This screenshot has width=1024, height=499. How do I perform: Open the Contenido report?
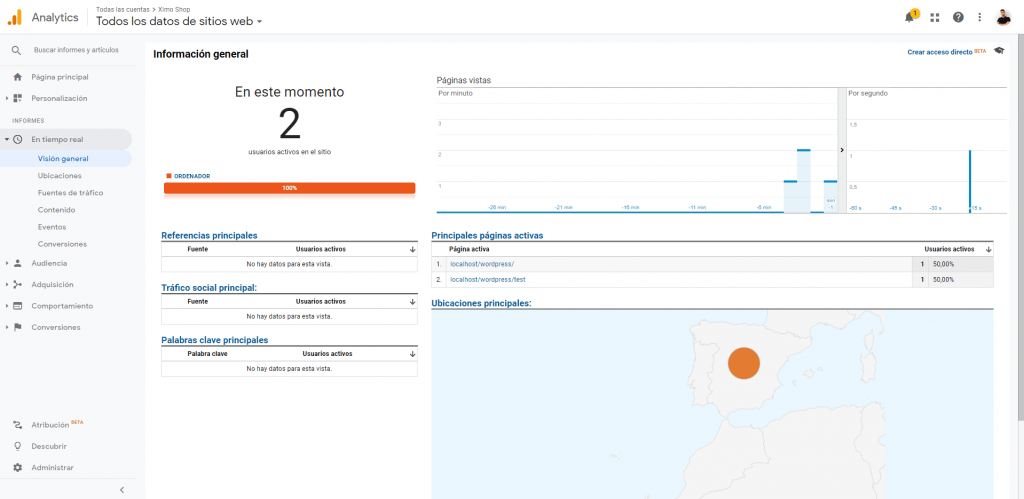[57, 210]
